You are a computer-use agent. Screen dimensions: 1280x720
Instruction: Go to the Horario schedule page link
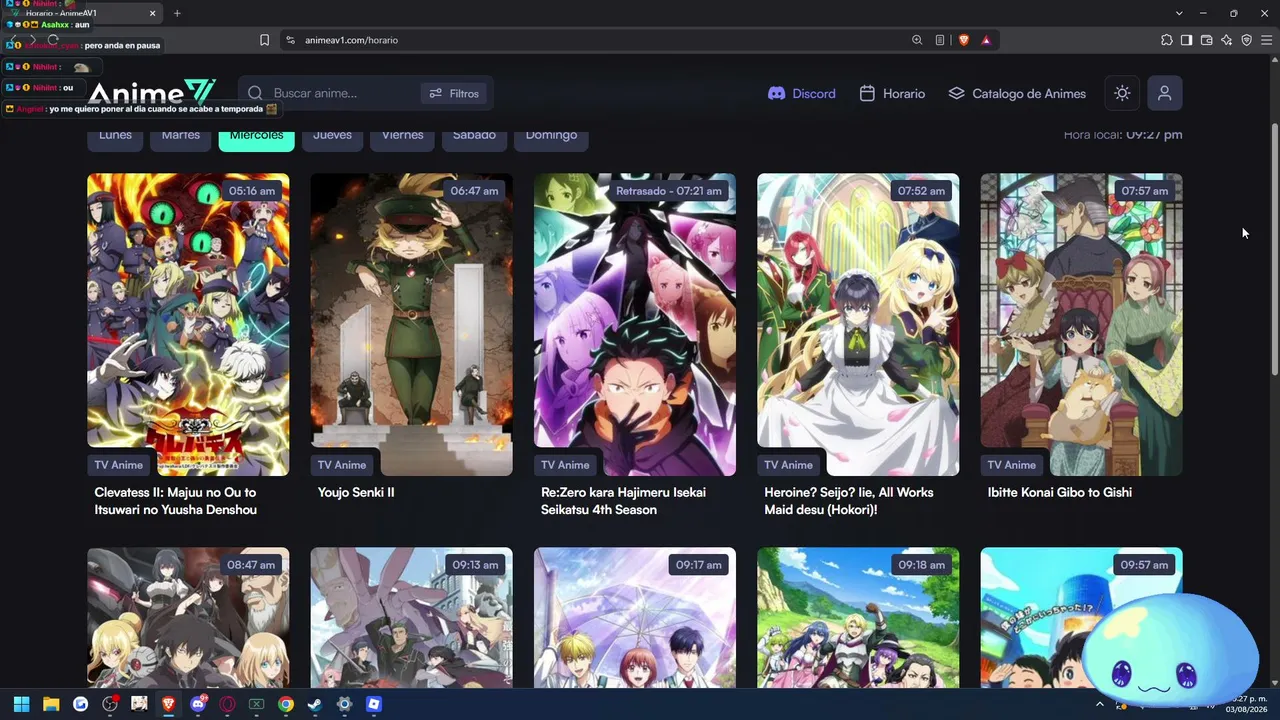(892, 93)
